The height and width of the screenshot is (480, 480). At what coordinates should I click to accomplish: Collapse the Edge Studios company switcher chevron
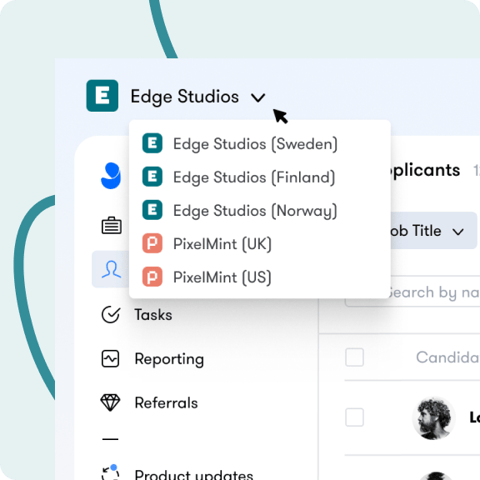click(258, 98)
